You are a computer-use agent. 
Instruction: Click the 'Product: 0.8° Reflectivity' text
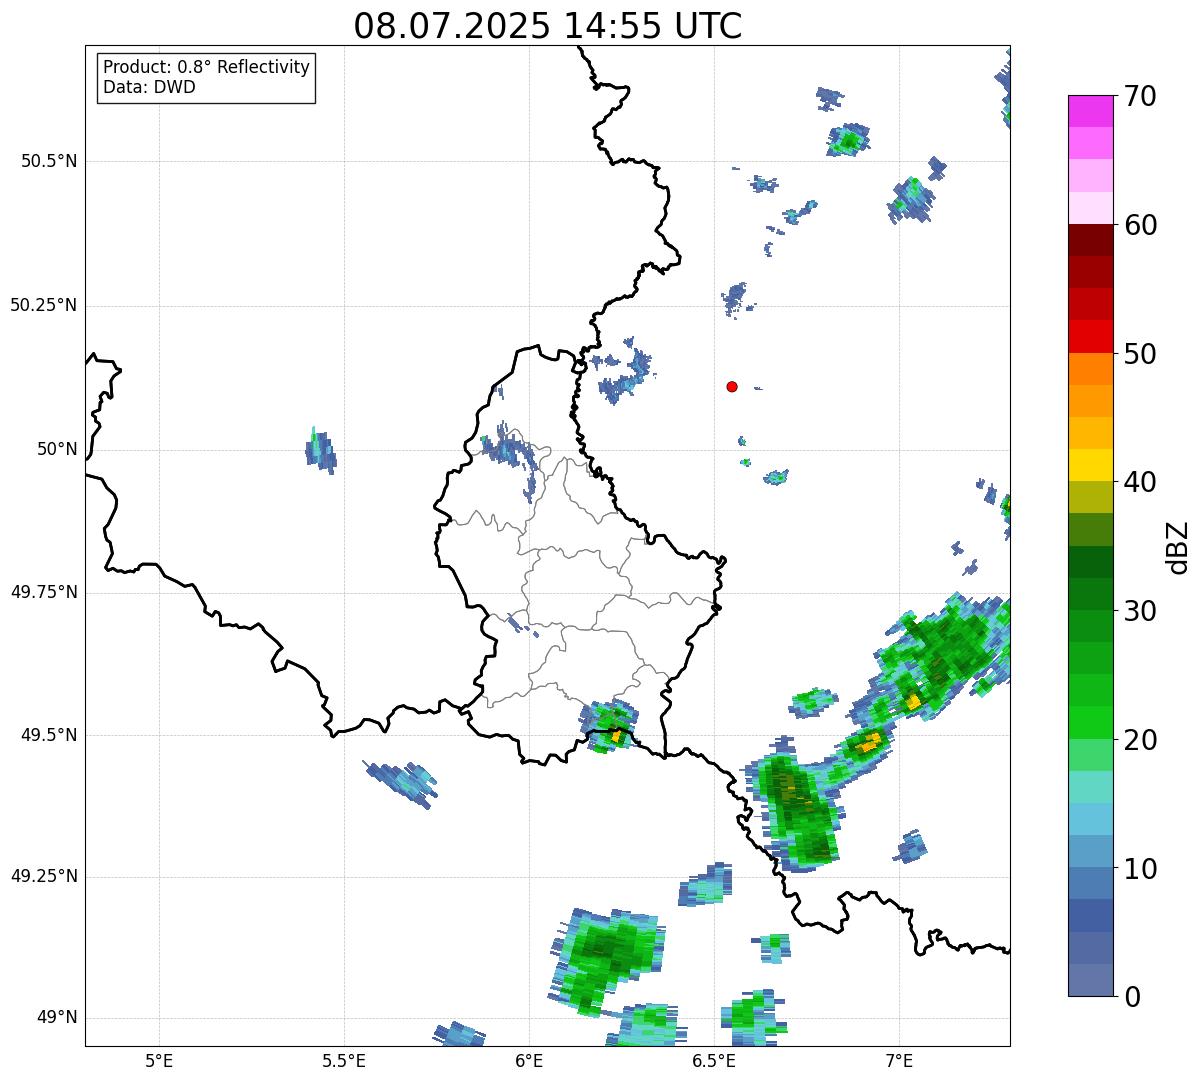(x=207, y=67)
